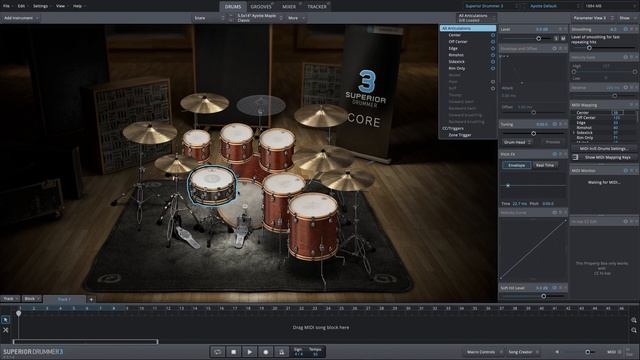Toggle the Off Center articulation power icon

tap(493, 42)
